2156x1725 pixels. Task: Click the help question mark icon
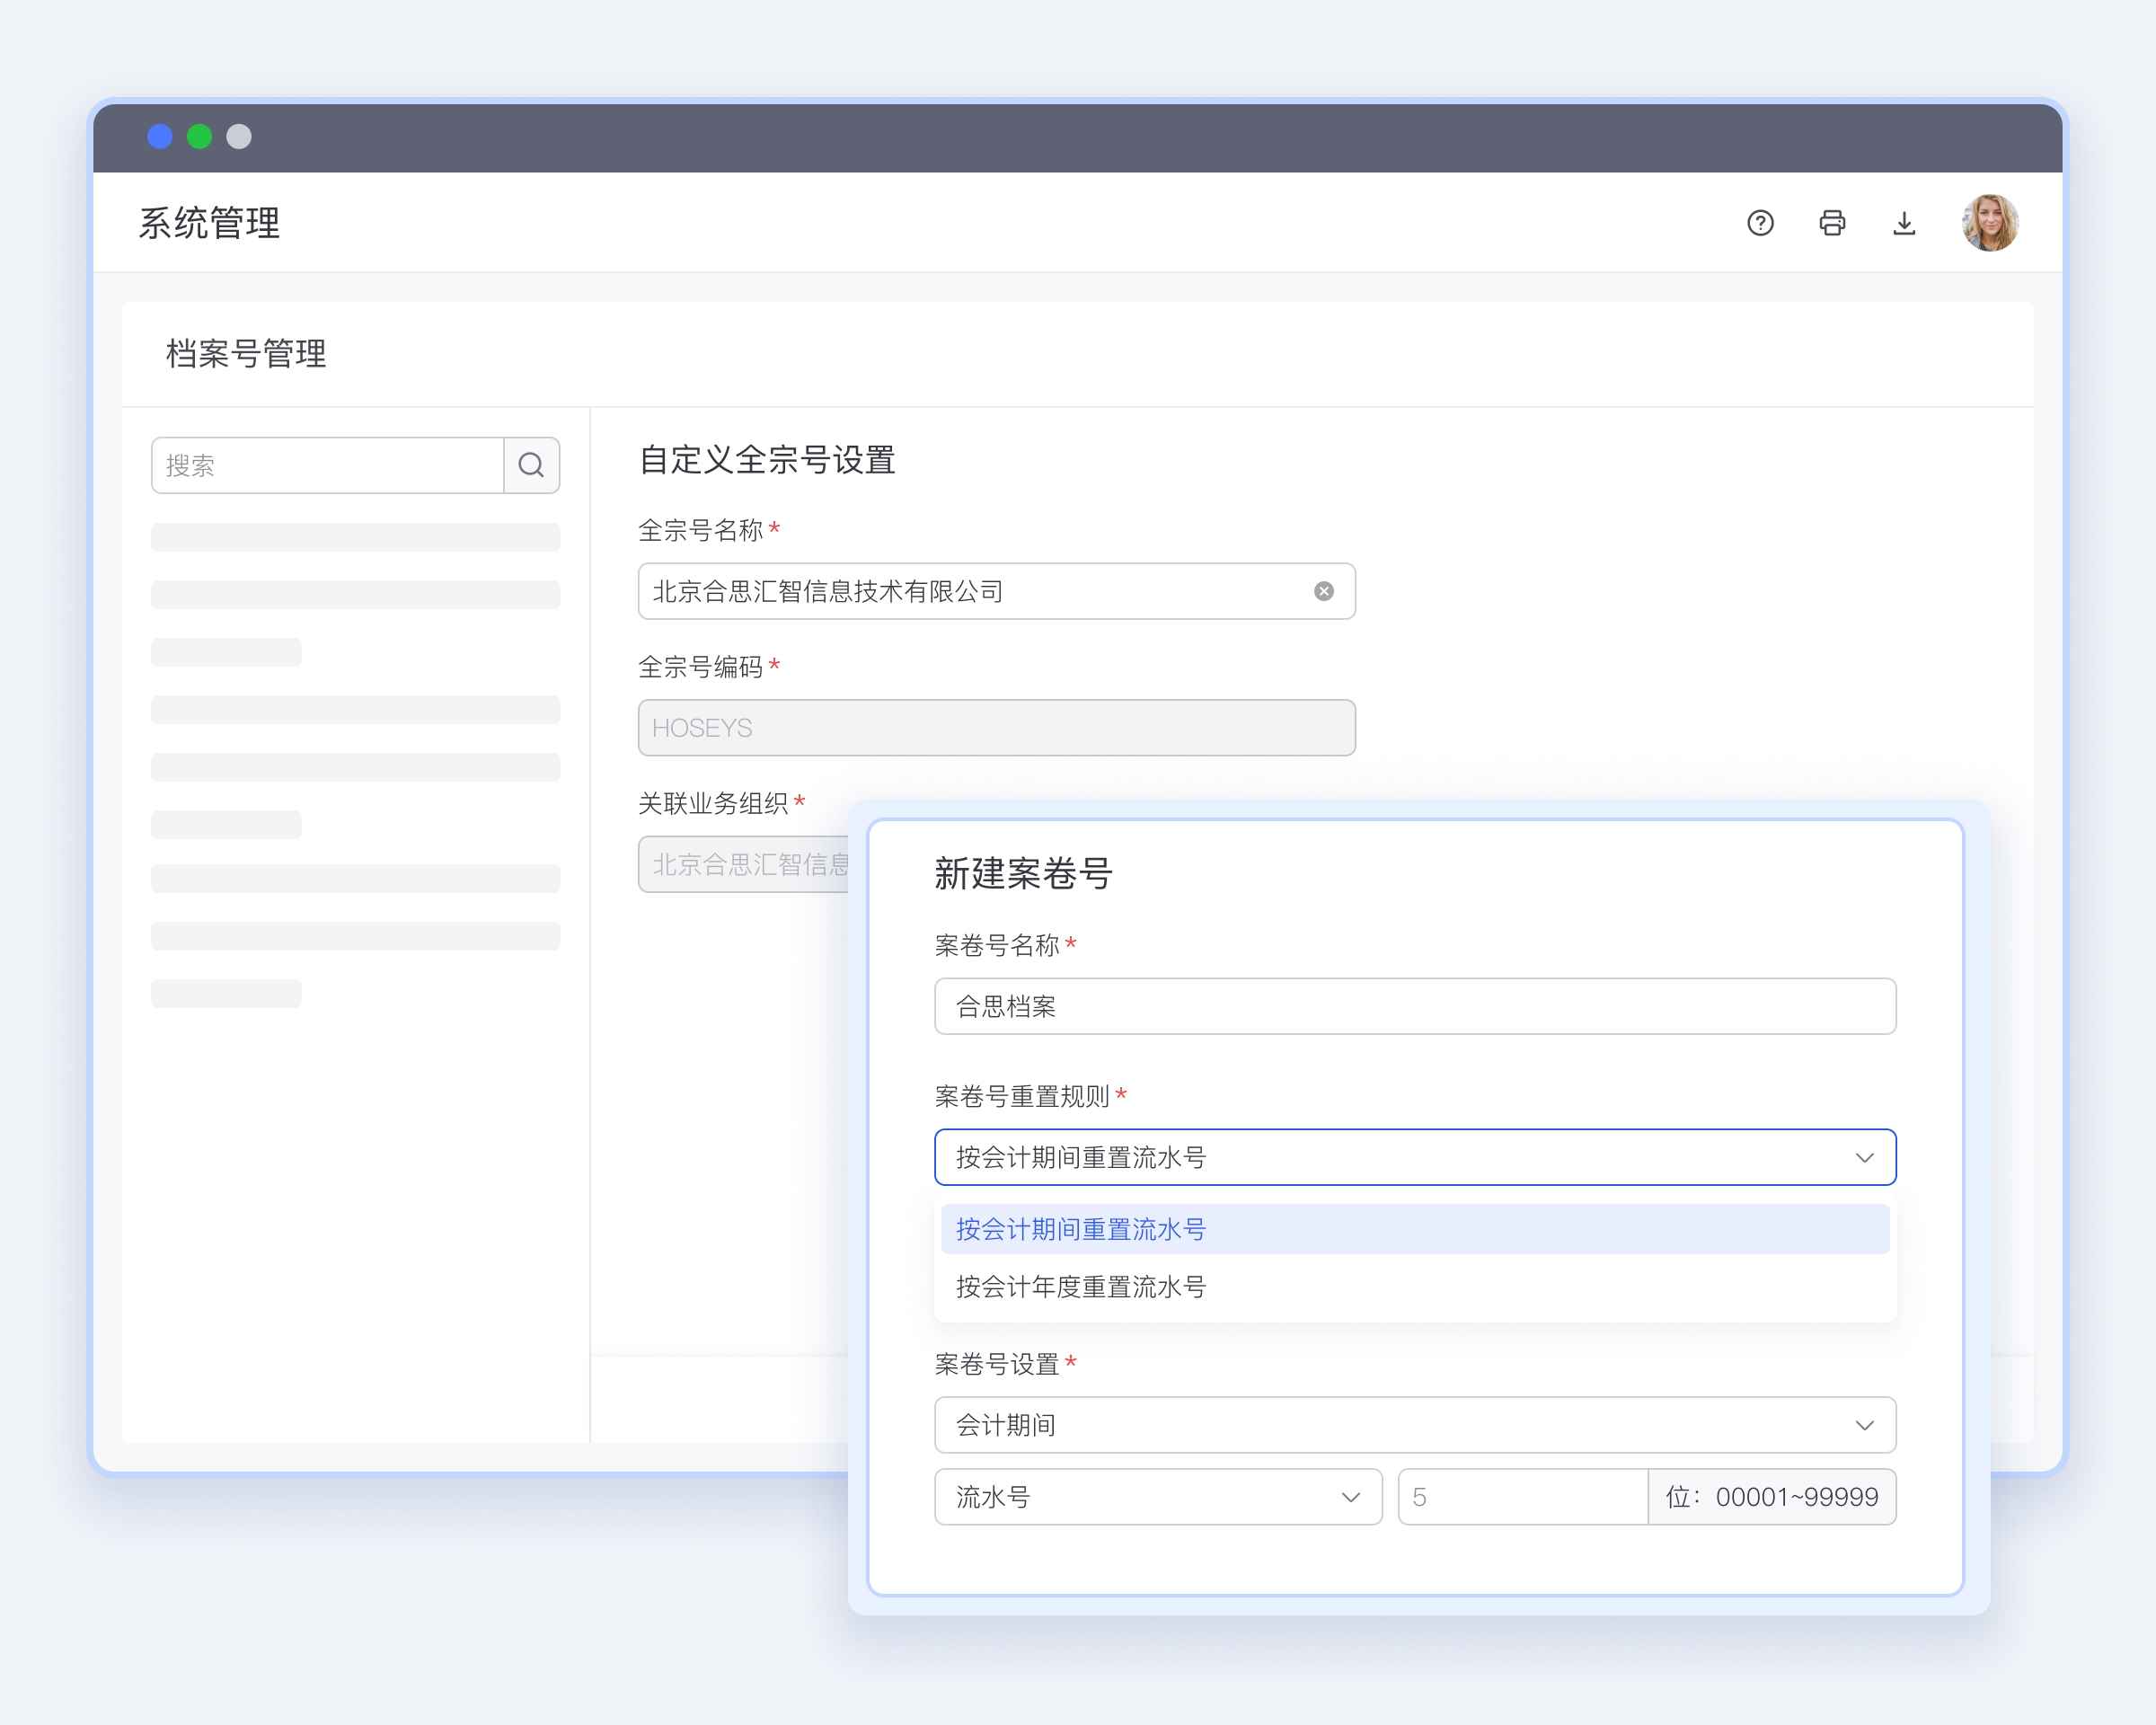point(1760,222)
